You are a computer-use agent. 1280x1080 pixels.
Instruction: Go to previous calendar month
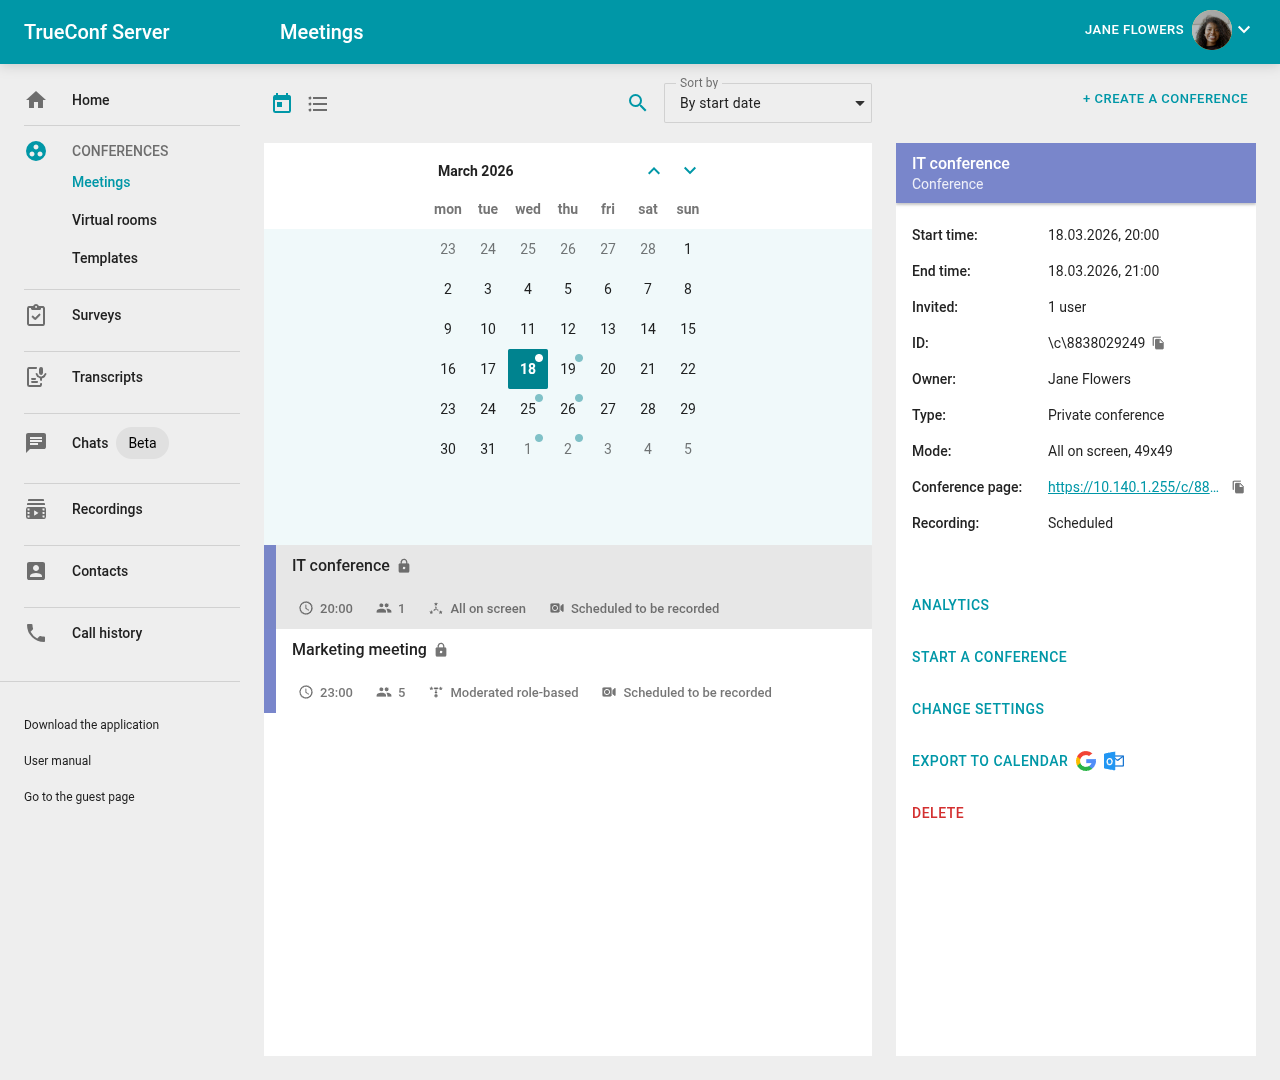tap(654, 171)
